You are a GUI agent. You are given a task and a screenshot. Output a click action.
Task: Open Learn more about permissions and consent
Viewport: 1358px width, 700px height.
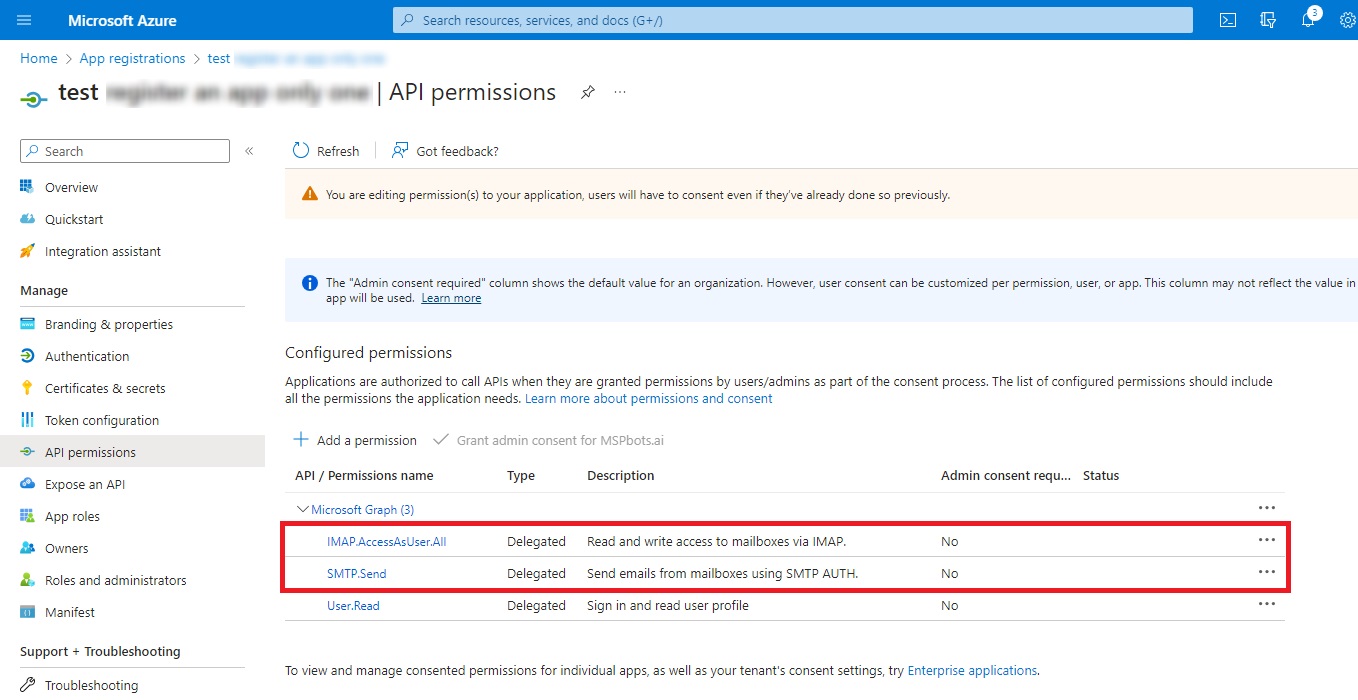pyautogui.click(x=648, y=398)
